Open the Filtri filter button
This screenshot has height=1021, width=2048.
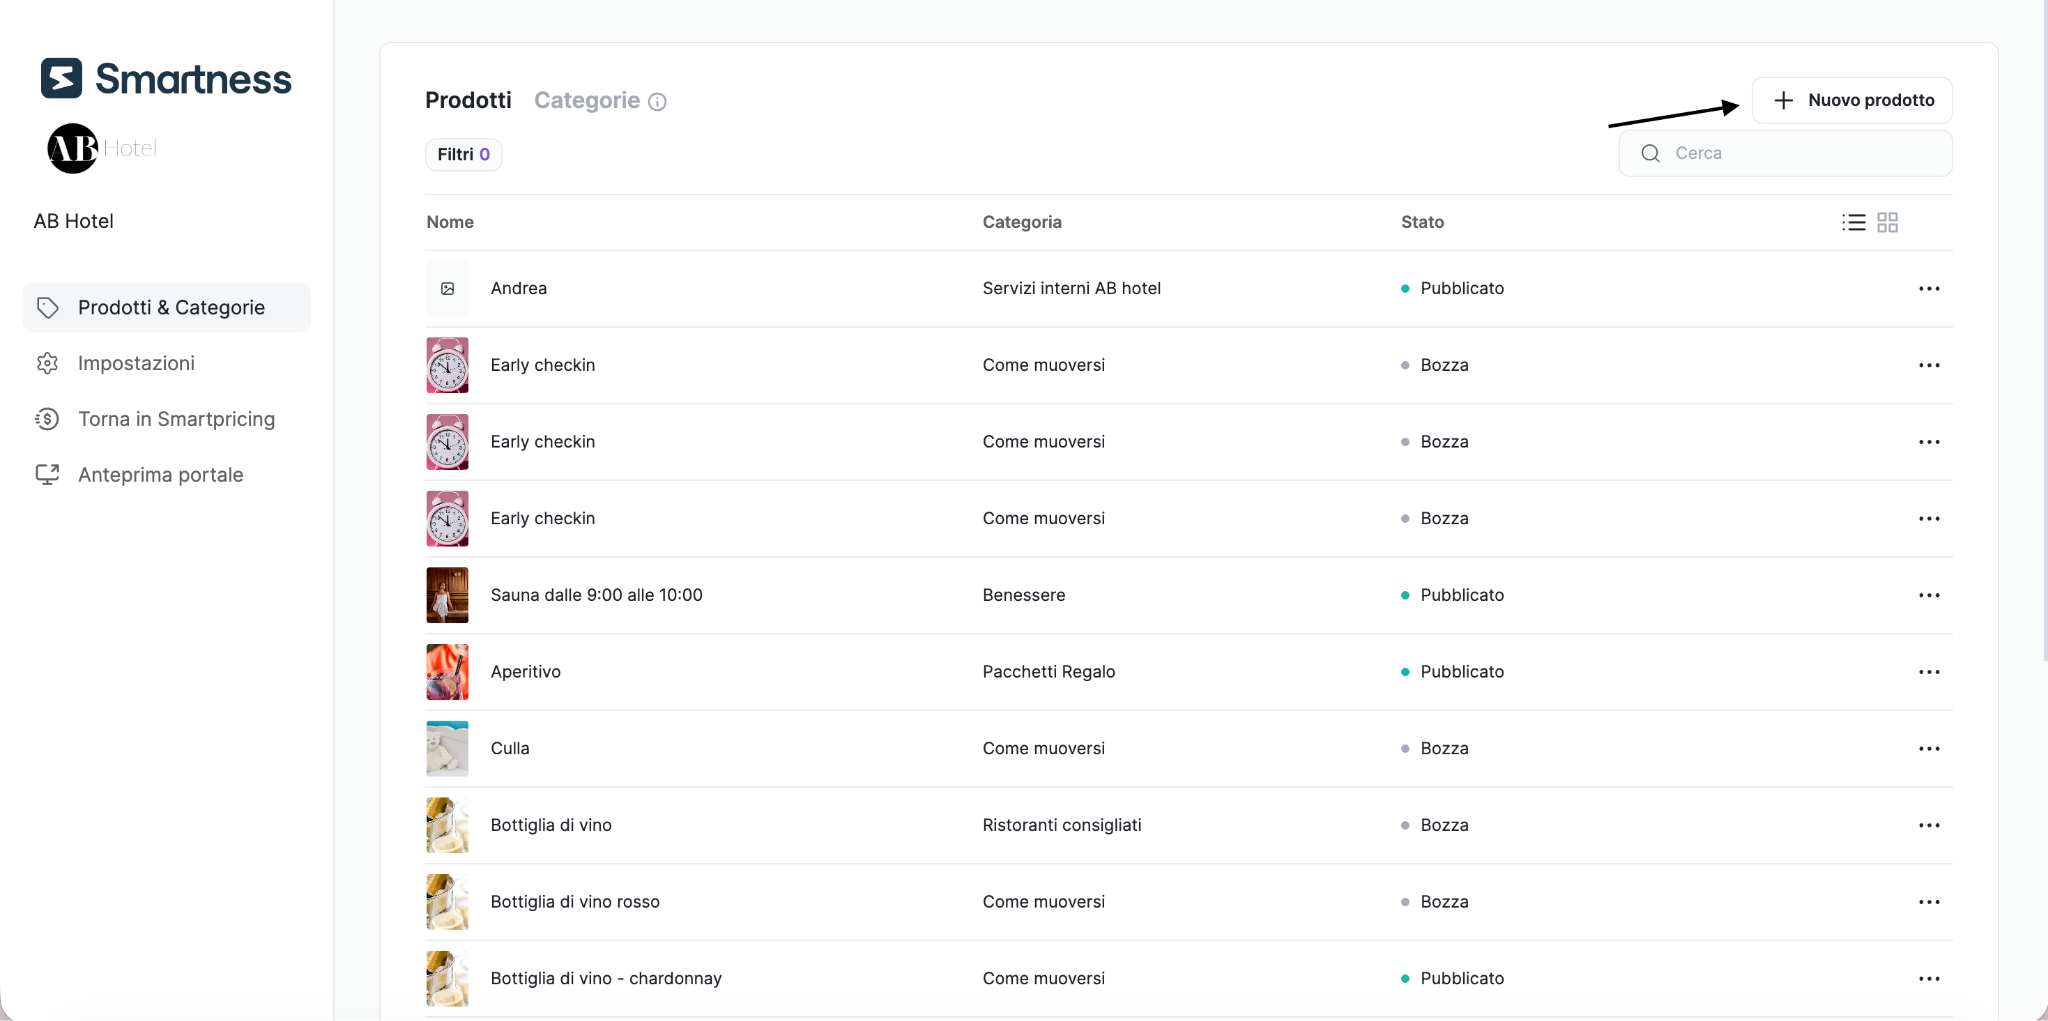point(463,154)
